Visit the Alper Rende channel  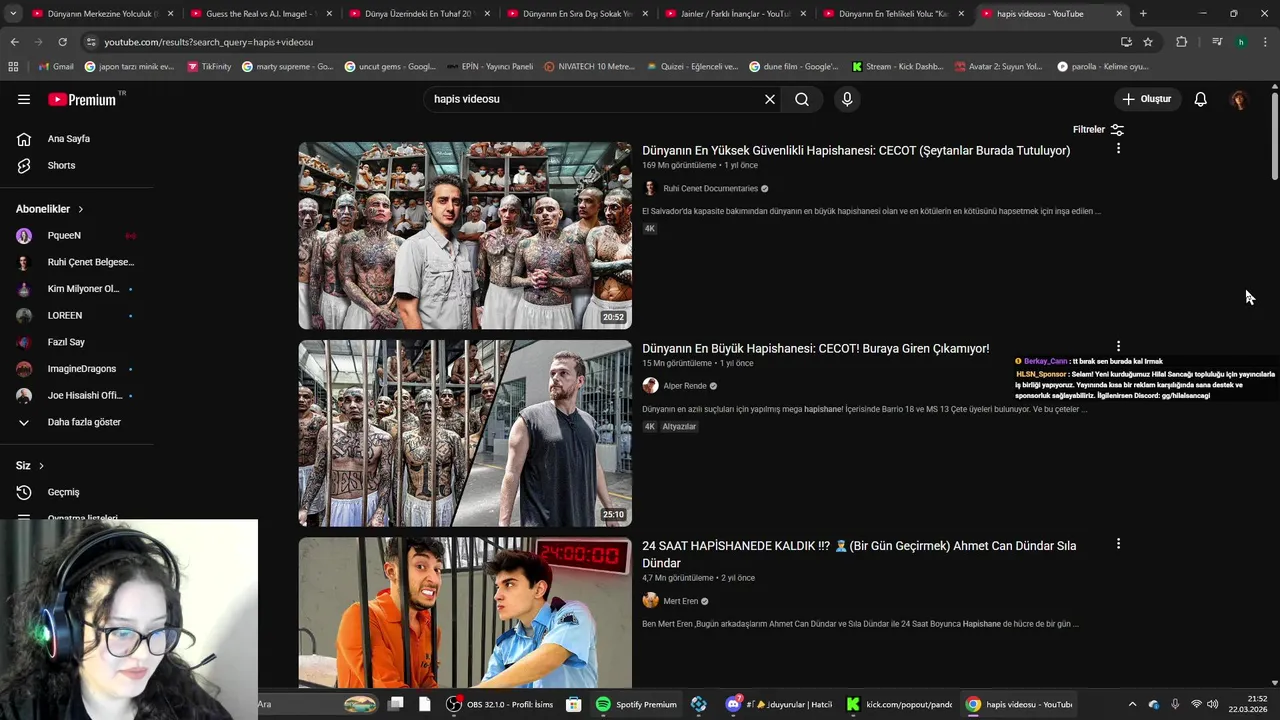pyautogui.click(x=685, y=386)
